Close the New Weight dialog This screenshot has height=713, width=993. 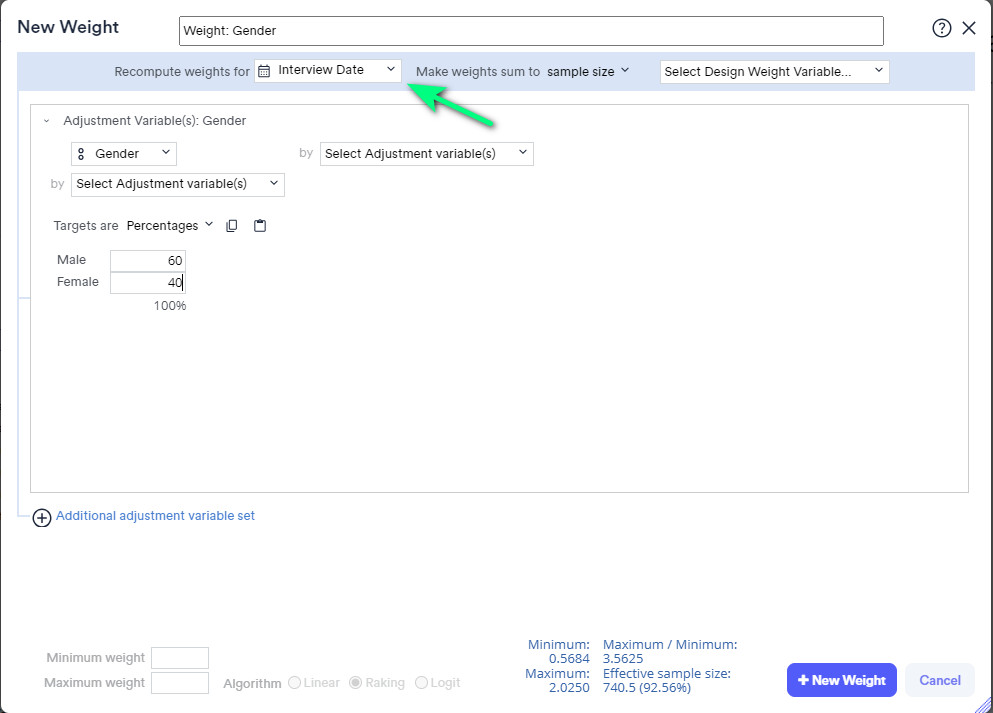pyautogui.click(x=968, y=28)
